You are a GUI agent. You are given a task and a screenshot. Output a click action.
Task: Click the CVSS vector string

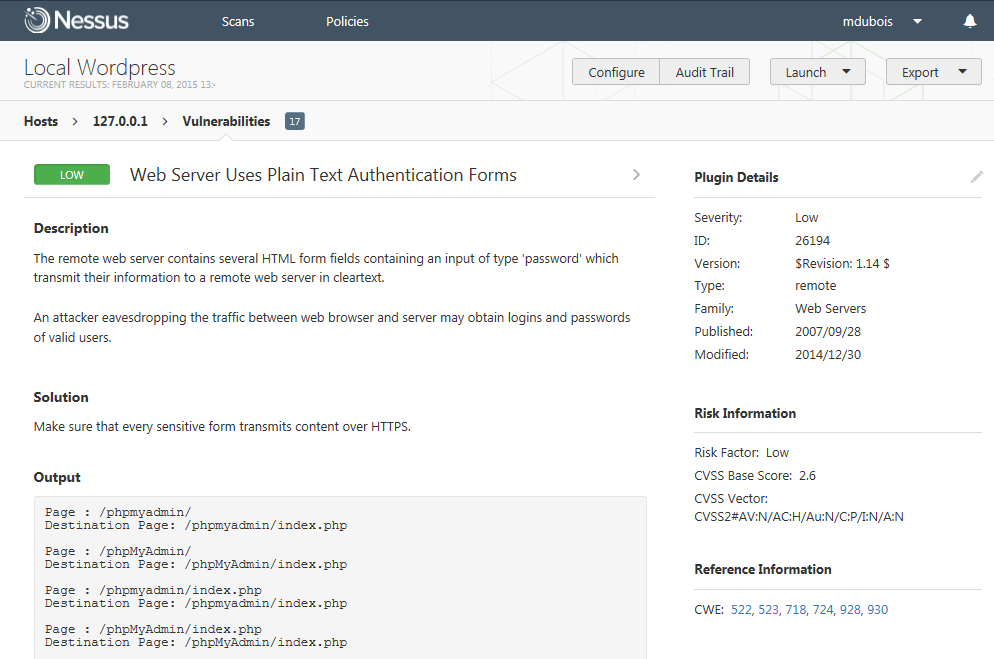(799, 516)
